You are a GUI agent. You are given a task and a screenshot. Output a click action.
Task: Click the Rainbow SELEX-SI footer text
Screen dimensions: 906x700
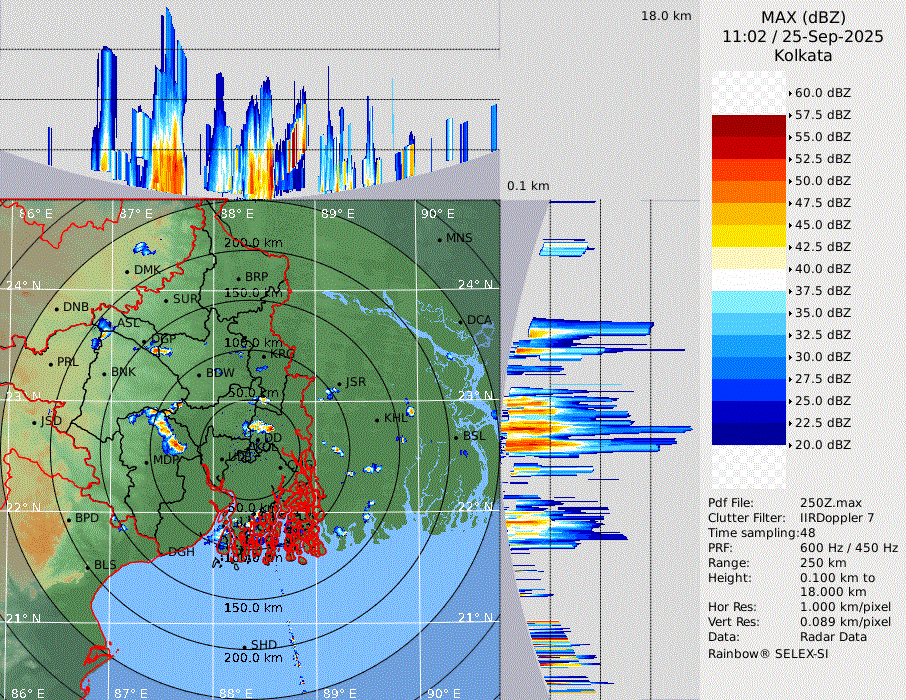point(768,653)
